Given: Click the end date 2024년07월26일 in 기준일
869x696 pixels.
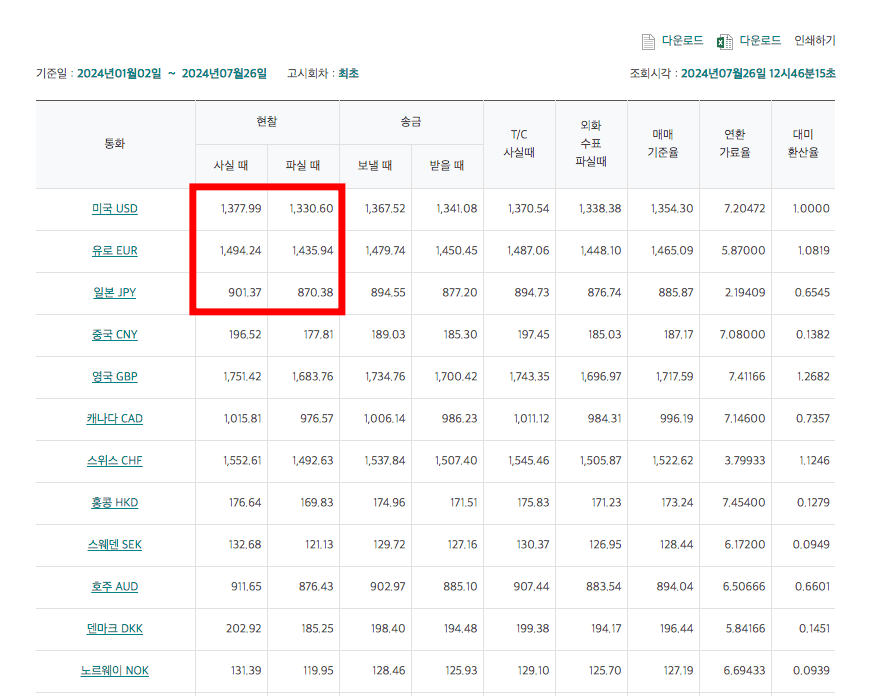Looking at the screenshot, I should pos(224,74).
